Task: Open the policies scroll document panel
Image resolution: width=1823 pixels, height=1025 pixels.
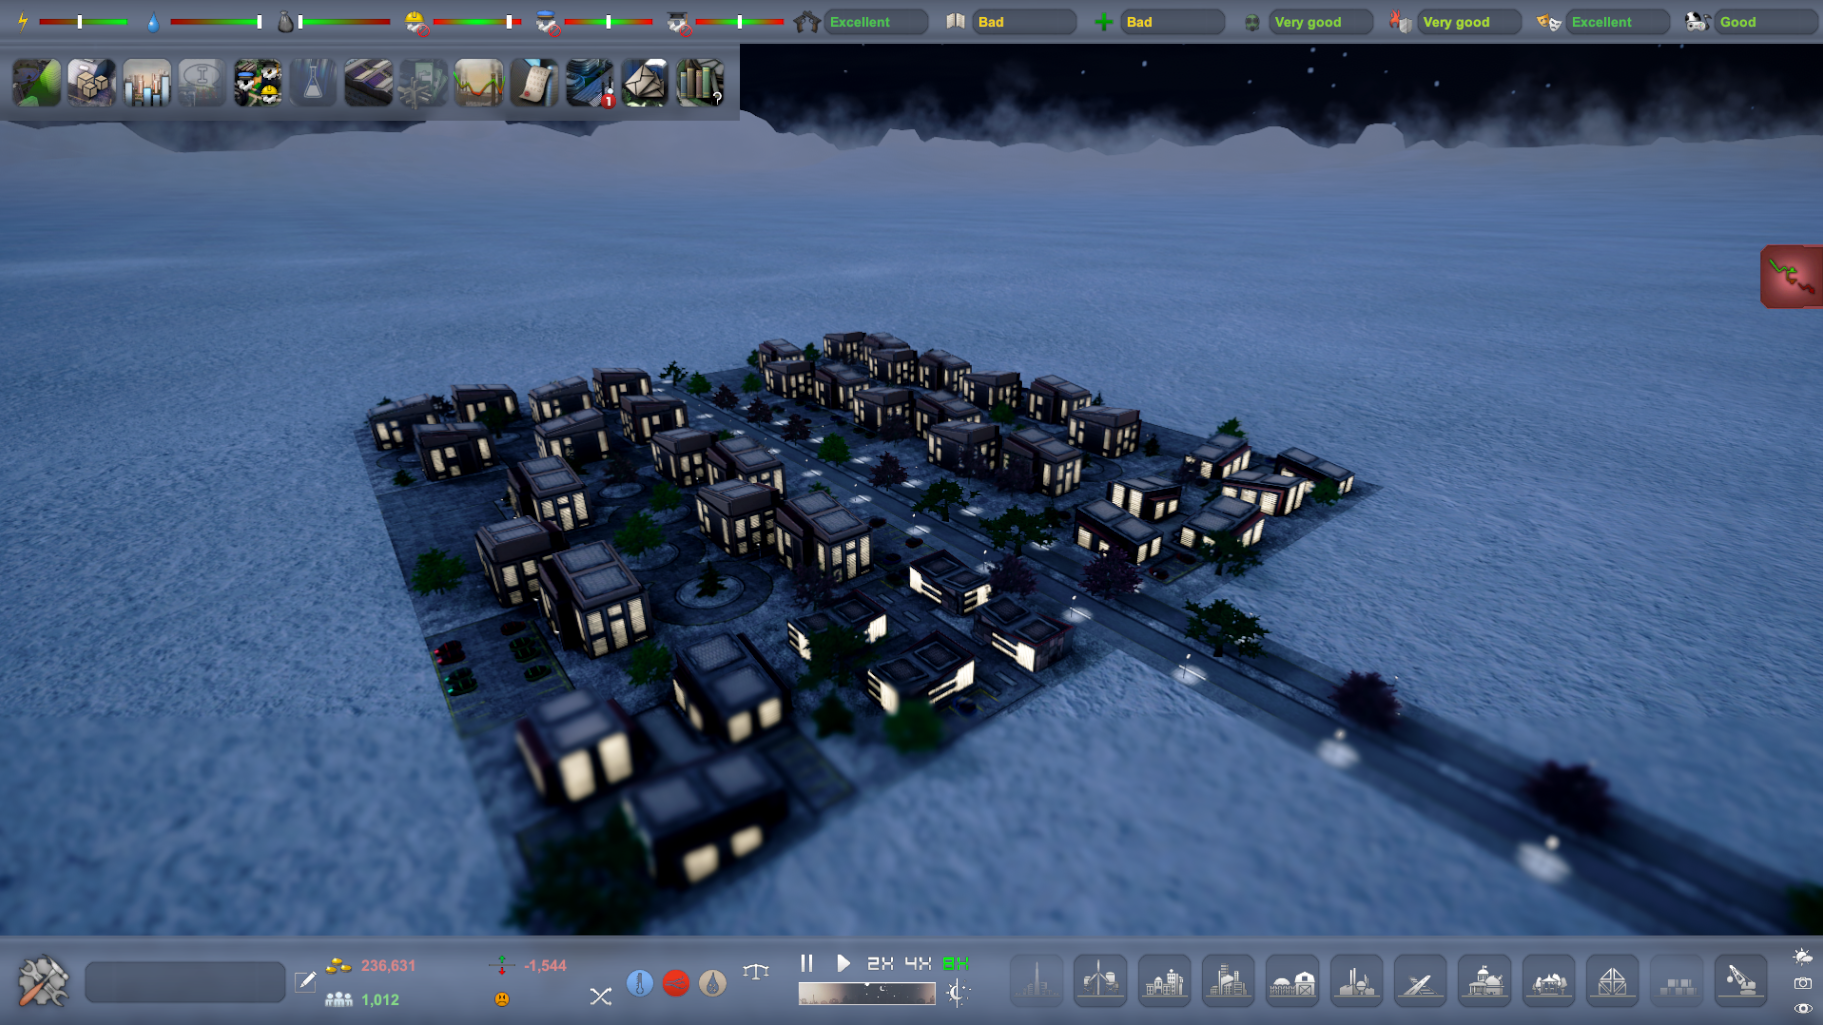Action: point(534,82)
